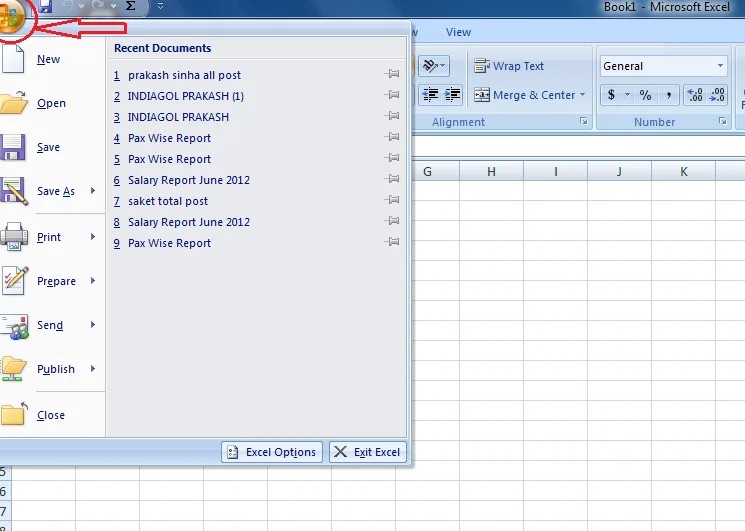Choose Close in the Office menu
The image size is (745, 531).
(x=51, y=415)
